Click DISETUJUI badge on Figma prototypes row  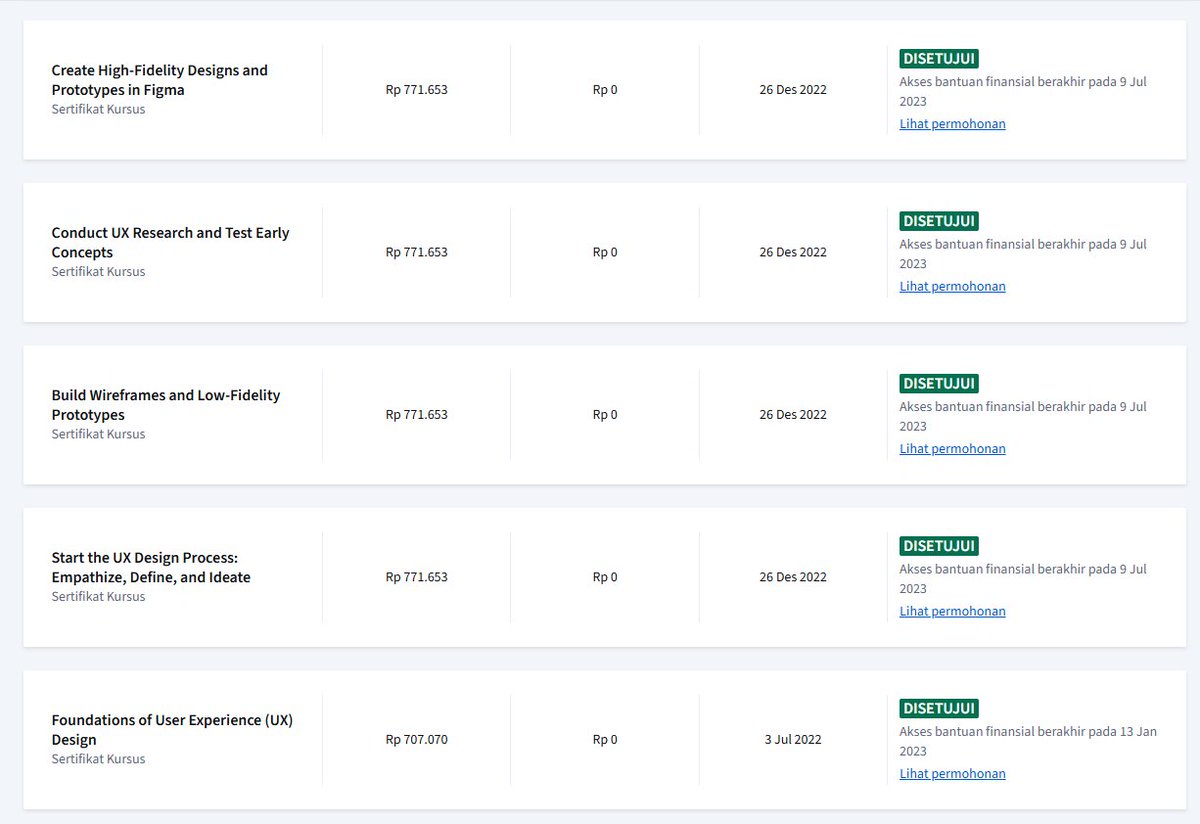point(938,59)
